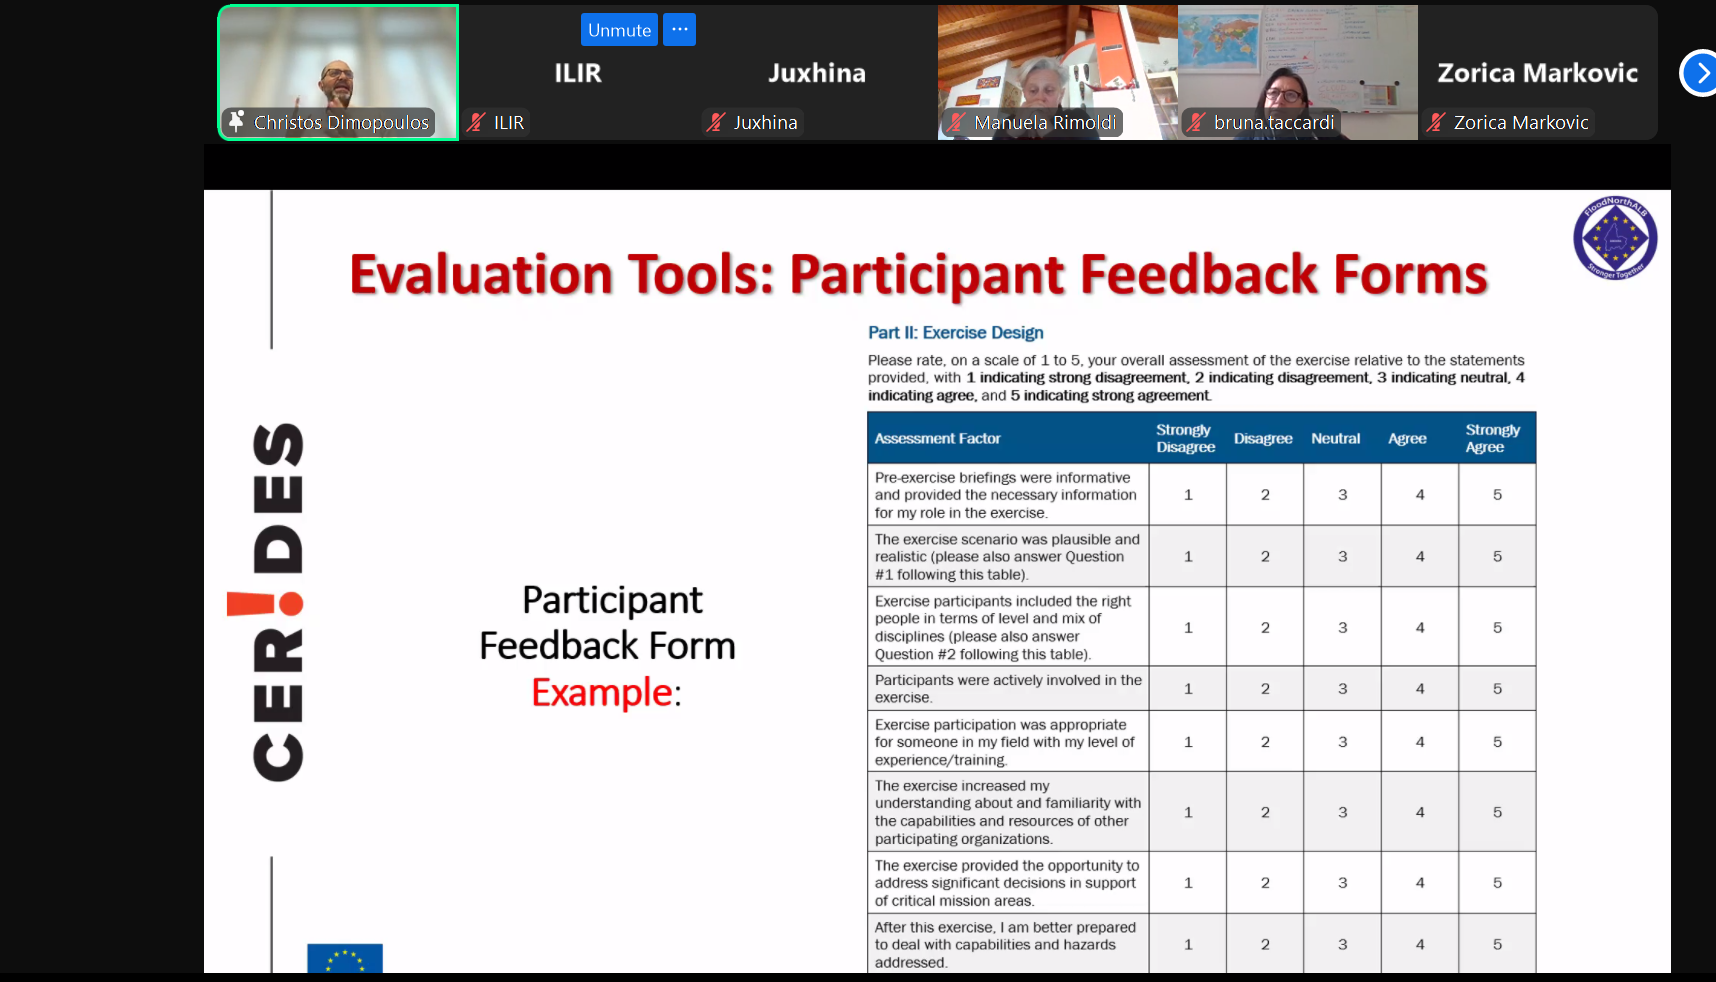Click the 'Strongly Disagree' column header

1185,438
